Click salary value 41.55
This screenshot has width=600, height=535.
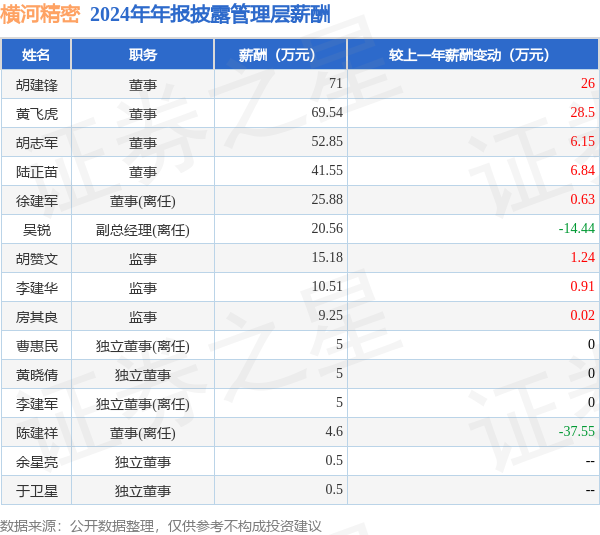pos(327,170)
